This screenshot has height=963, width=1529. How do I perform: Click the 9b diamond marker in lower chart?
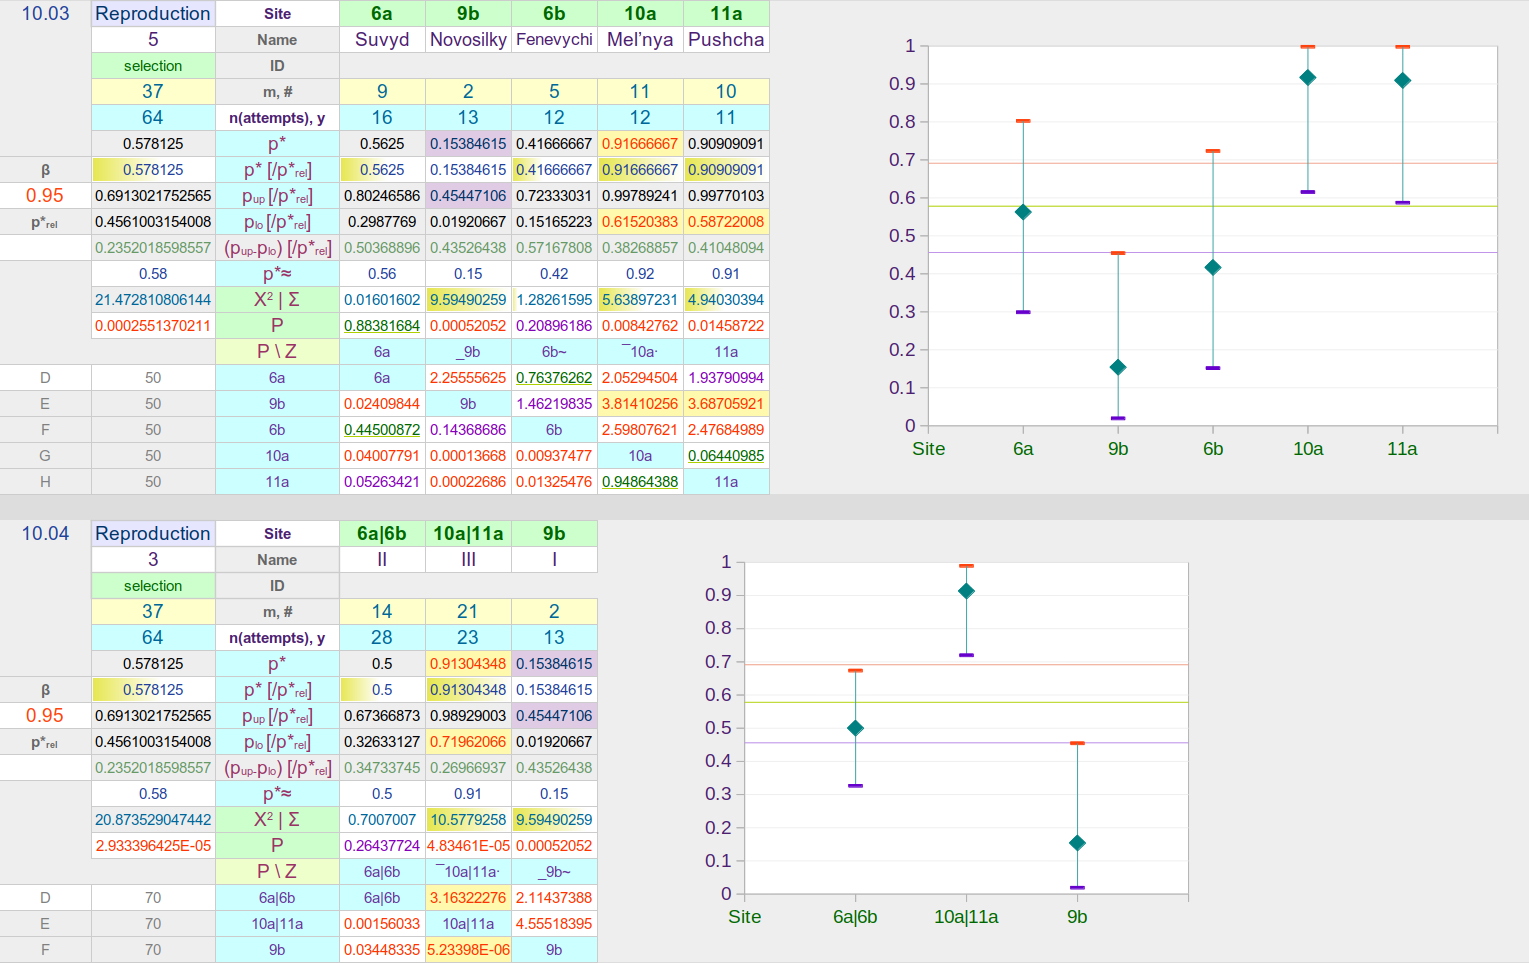tap(1077, 843)
